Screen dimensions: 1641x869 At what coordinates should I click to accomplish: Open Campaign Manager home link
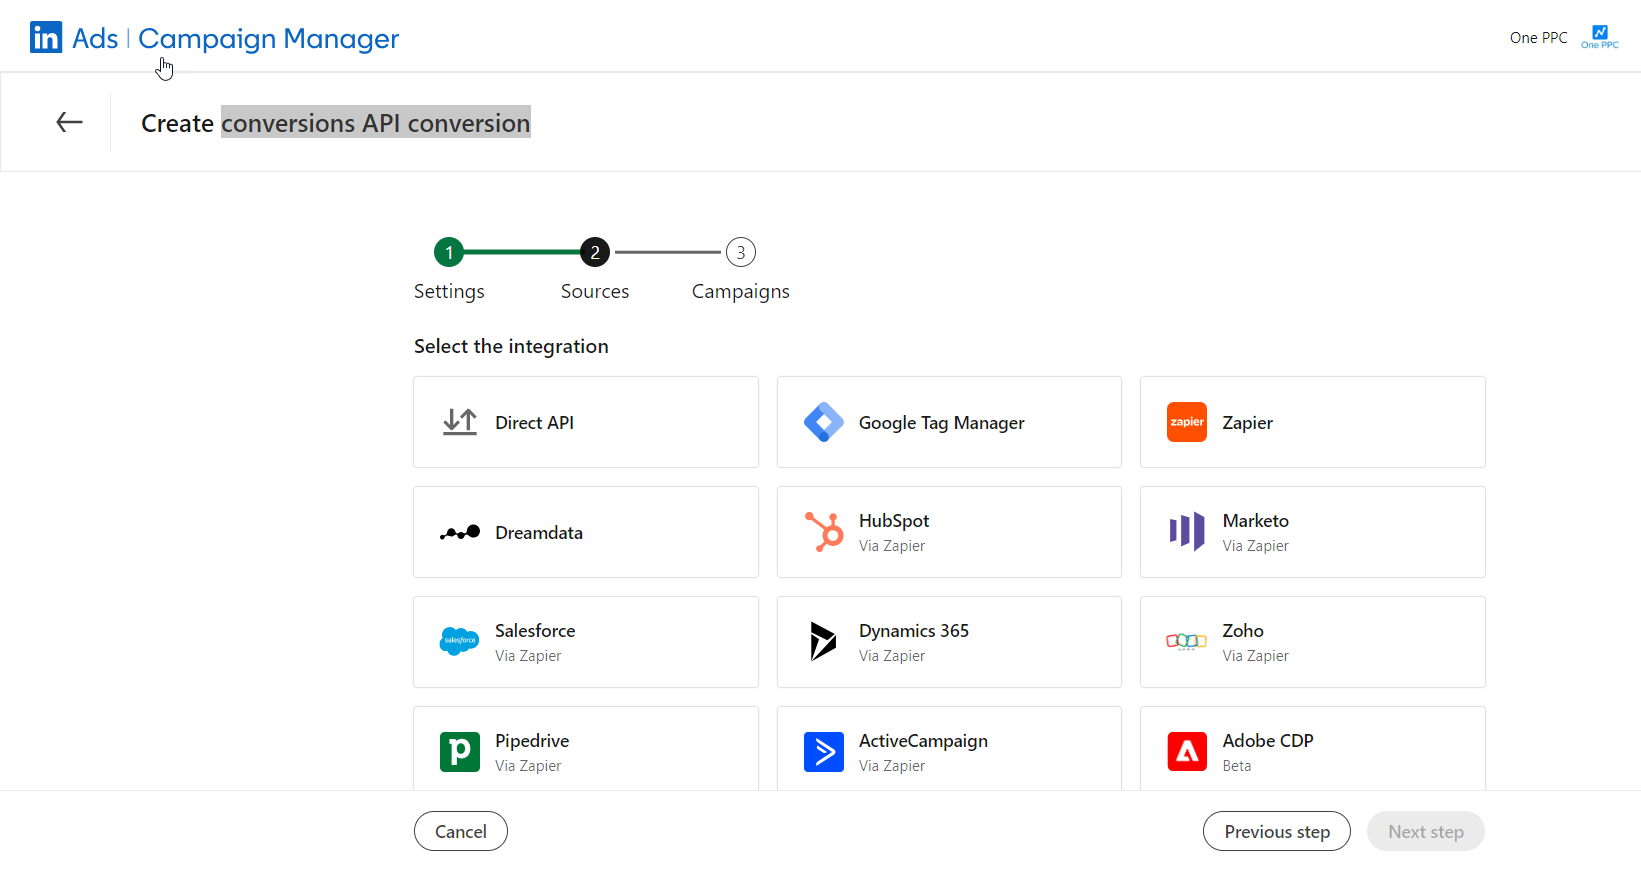[268, 38]
